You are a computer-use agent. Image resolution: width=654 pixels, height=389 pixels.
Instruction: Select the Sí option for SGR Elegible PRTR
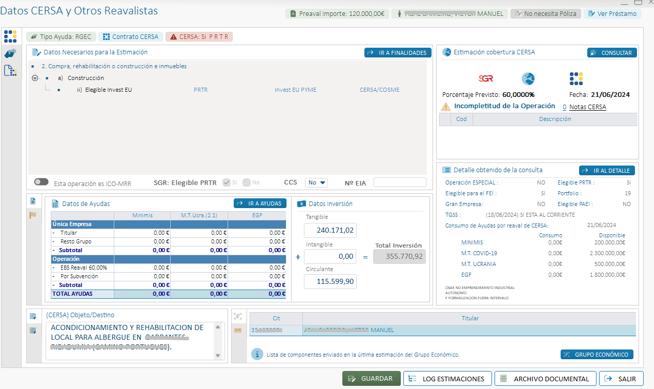click(x=226, y=183)
